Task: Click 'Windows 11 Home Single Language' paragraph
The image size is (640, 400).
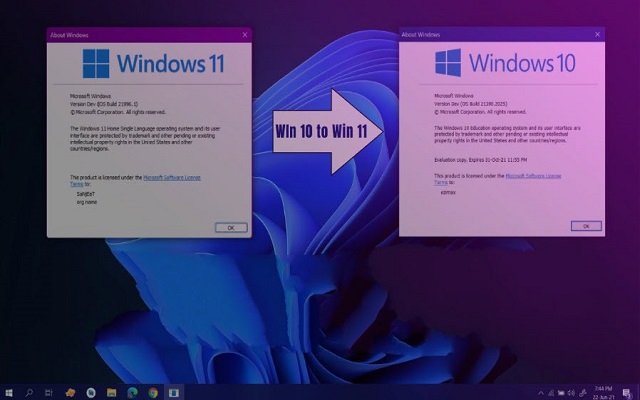Action: click(x=145, y=139)
